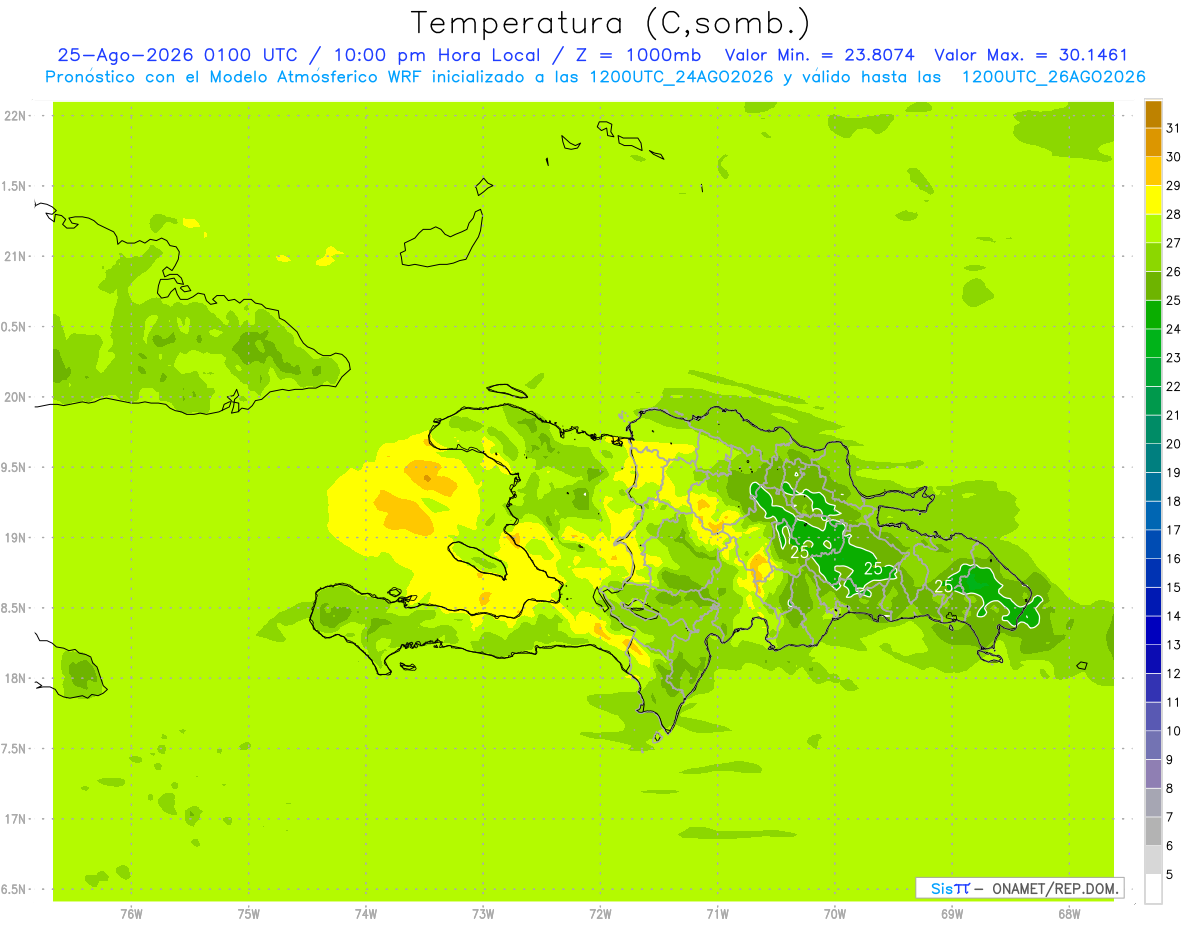This screenshot has height=927, width=1200.
Task: Click the '72W' longitude label
Action: (600, 913)
